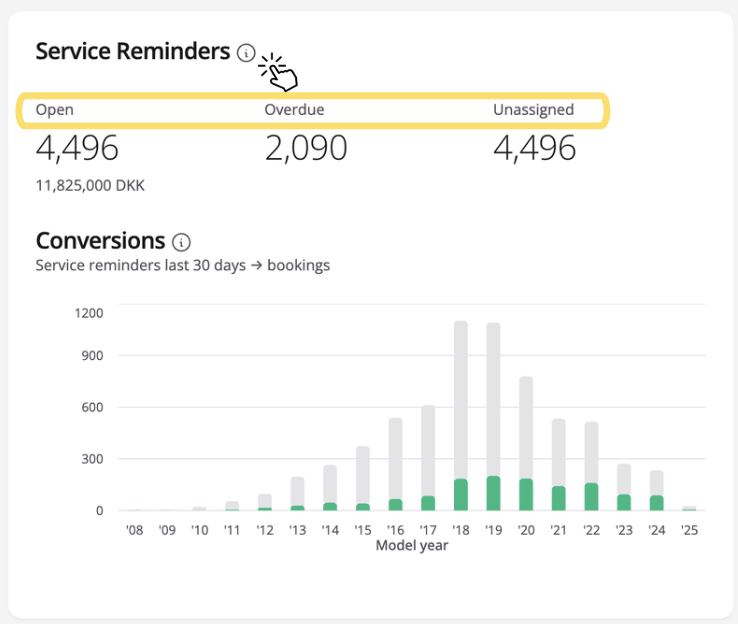This screenshot has width=738, height=624.
Task: Select the Unassigned reminders count 4,496
Action: click(x=535, y=148)
